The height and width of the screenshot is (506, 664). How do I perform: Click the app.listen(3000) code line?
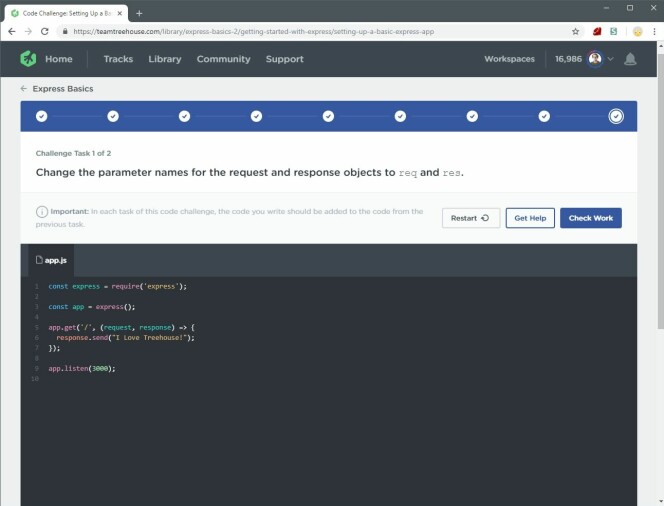(82, 368)
